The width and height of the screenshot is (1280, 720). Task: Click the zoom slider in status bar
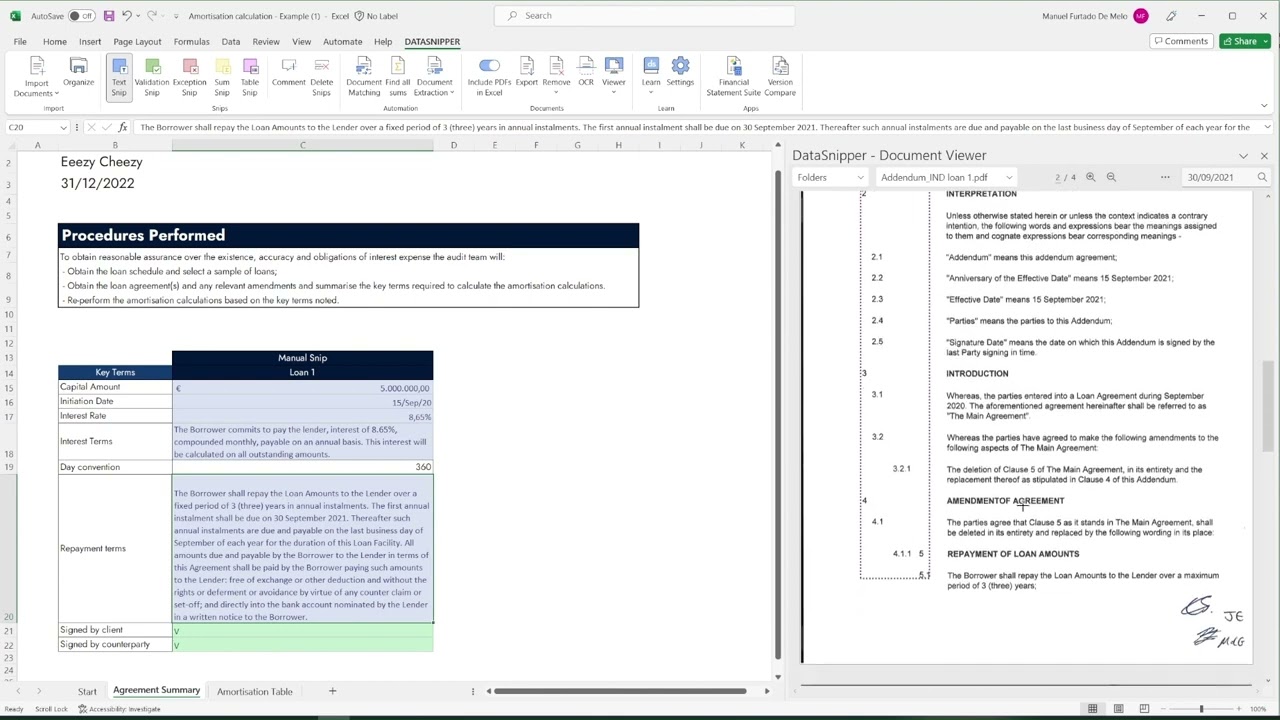click(x=1201, y=709)
